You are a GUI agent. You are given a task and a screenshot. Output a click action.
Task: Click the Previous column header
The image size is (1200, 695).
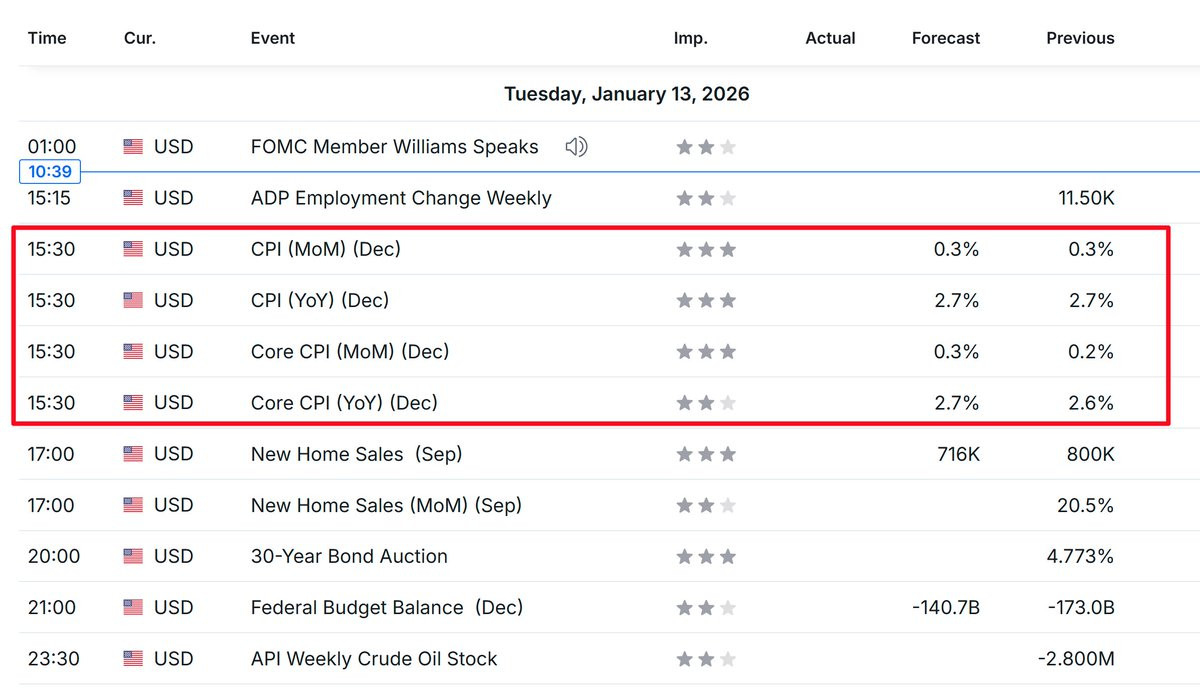(1080, 38)
